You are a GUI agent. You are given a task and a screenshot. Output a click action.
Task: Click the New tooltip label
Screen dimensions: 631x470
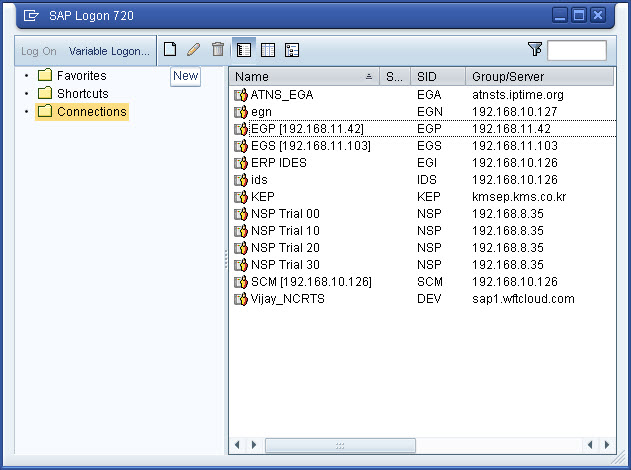[x=186, y=76]
